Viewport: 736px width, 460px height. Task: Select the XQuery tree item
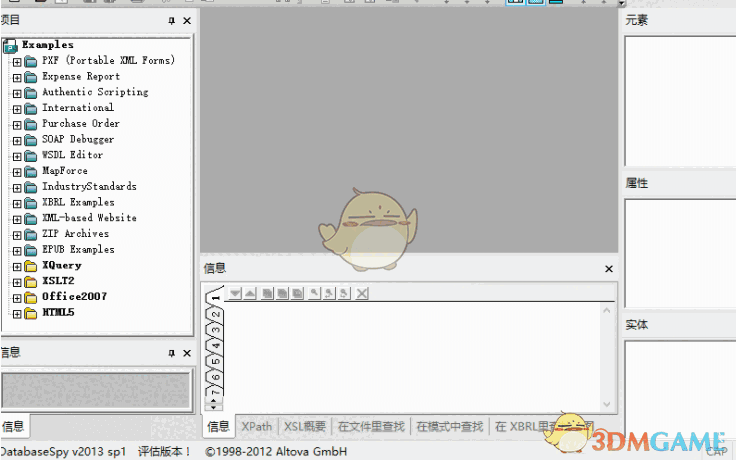coord(61,265)
